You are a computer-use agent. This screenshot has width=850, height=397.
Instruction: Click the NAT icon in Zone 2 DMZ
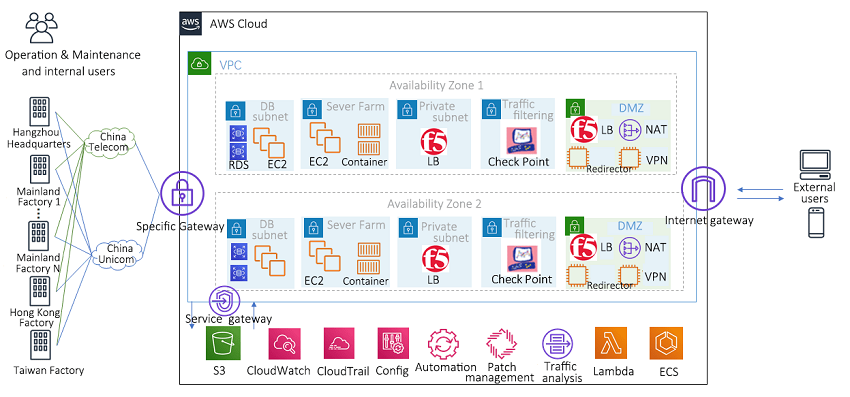pyautogui.click(x=630, y=247)
